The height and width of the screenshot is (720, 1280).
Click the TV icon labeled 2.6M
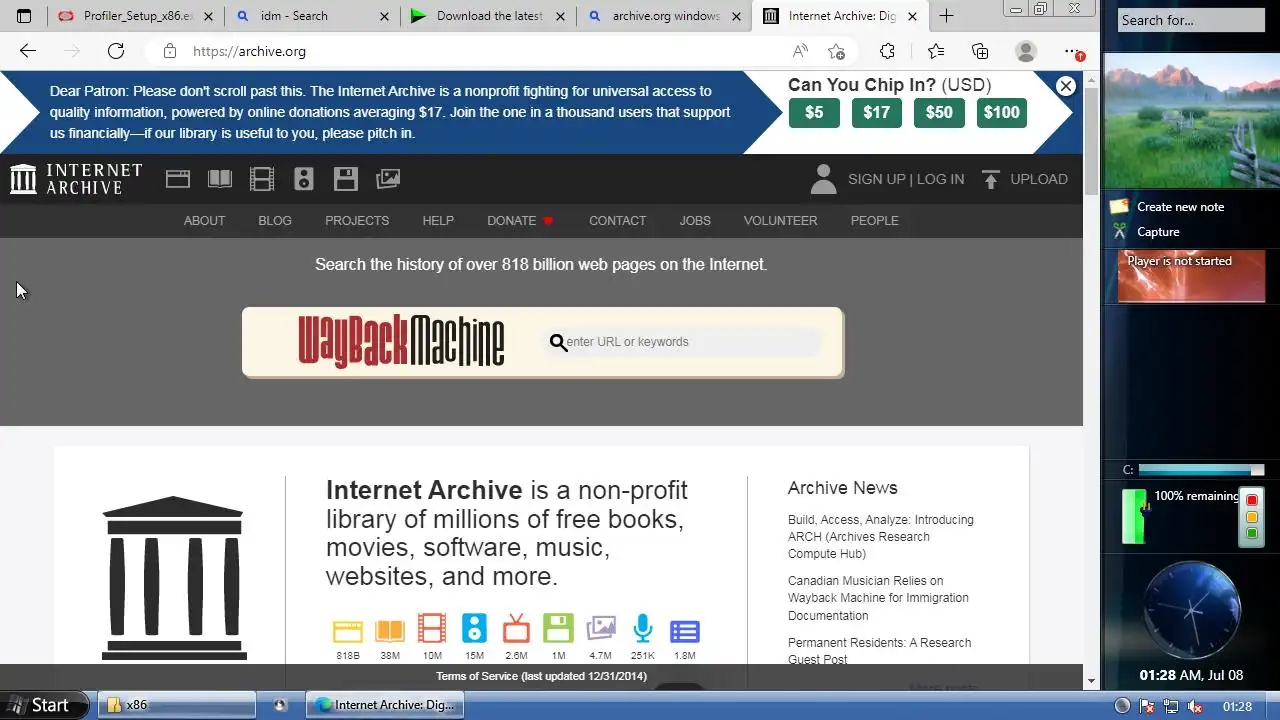point(516,629)
